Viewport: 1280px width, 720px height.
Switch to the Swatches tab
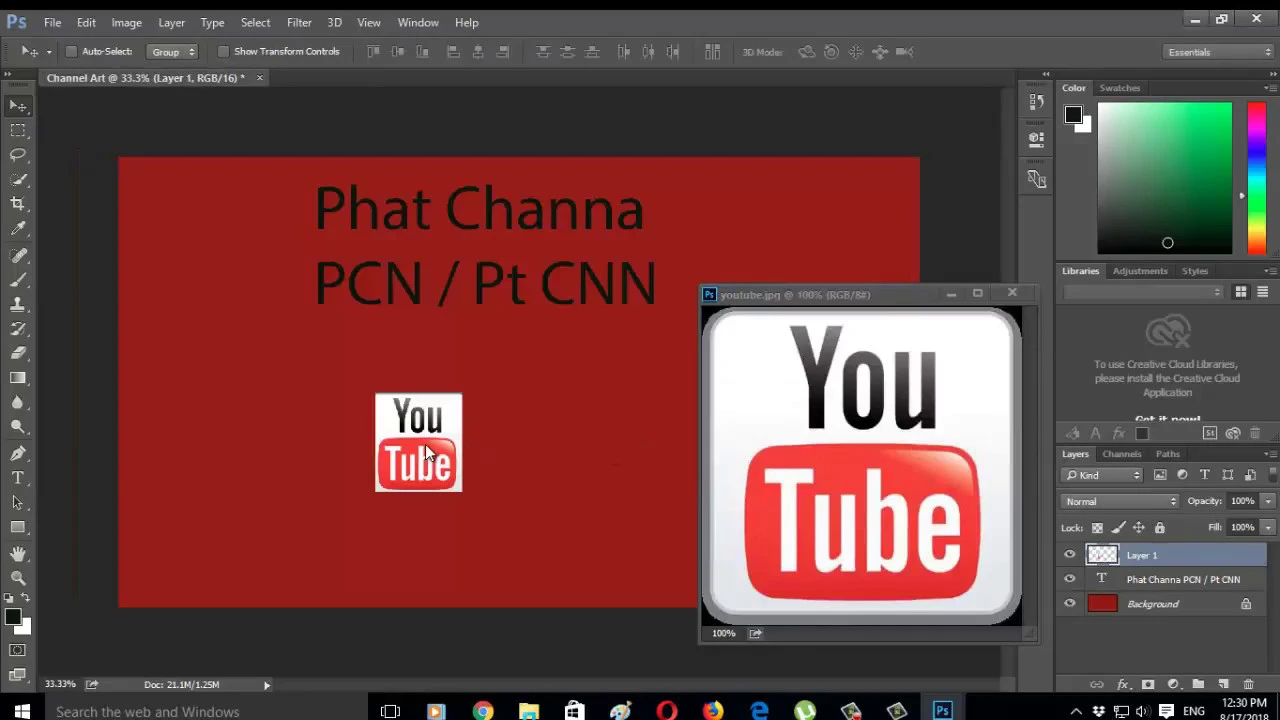pos(1119,88)
